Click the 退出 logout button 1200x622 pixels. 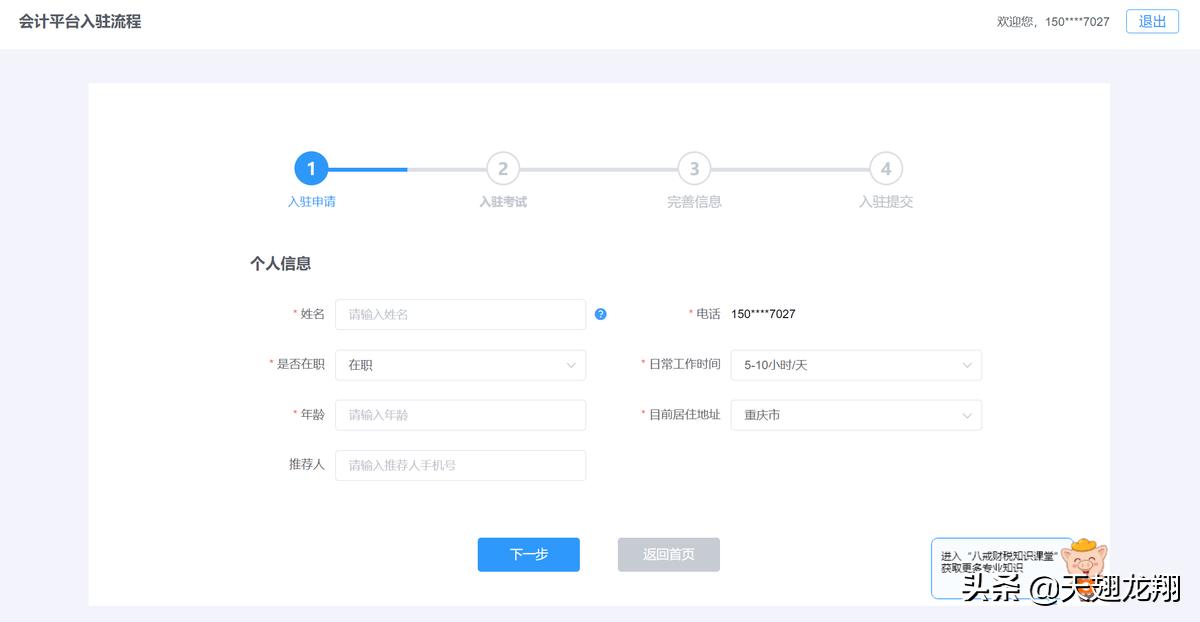pos(1152,21)
